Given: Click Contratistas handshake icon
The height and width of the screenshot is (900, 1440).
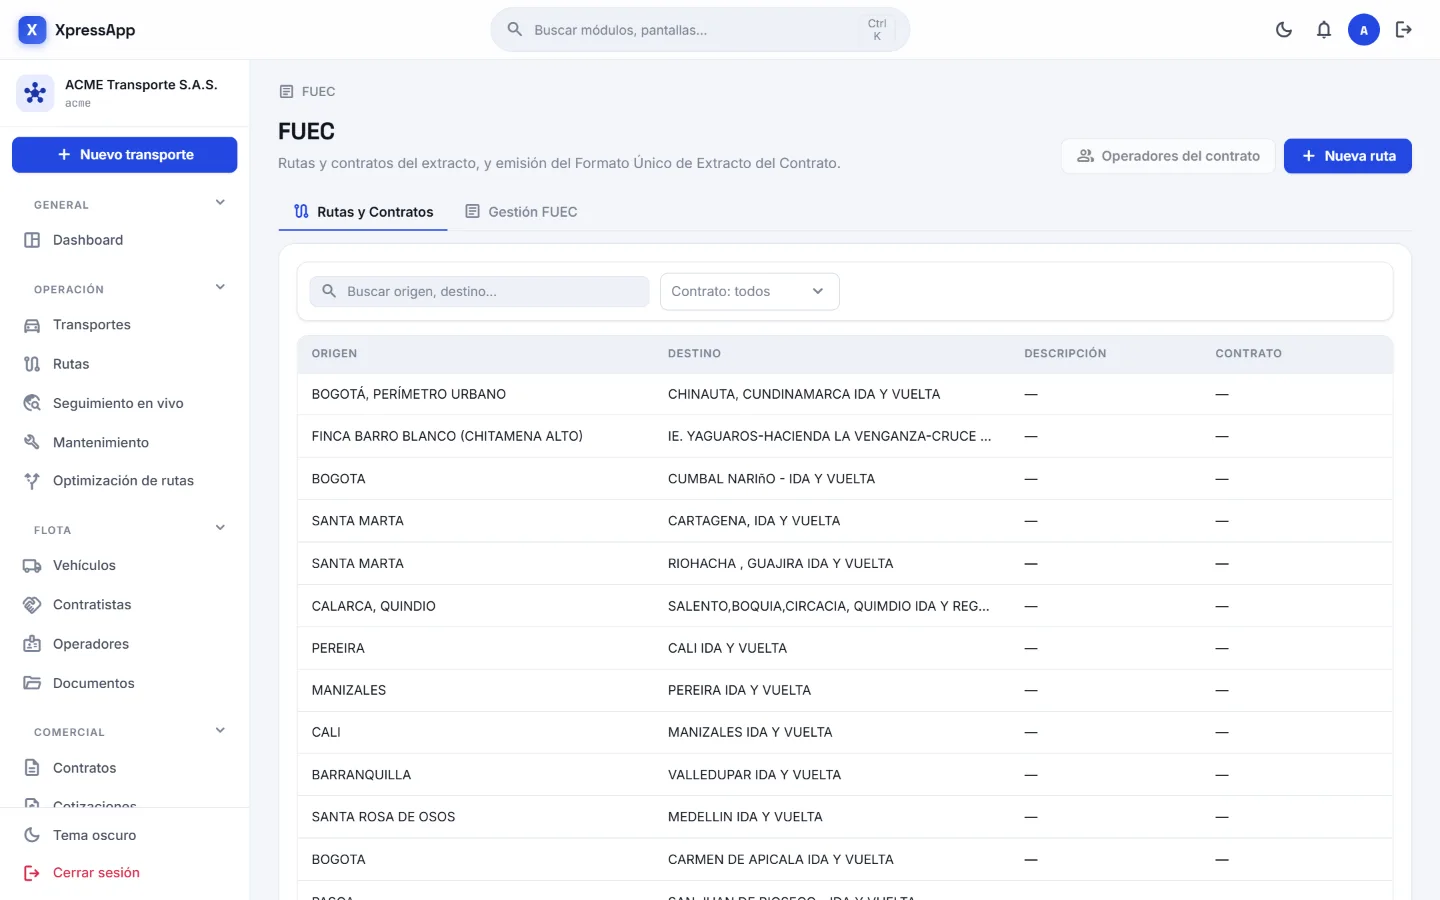Looking at the screenshot, I should click(32, 605).
